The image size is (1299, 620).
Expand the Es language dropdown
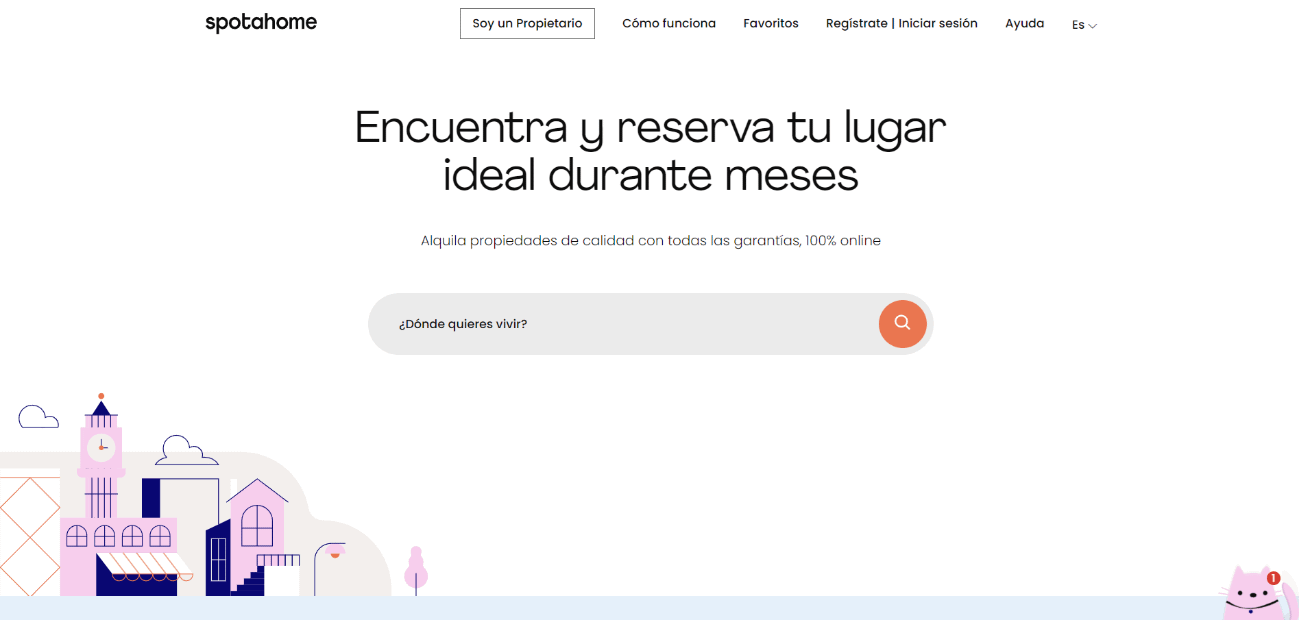1084,25
